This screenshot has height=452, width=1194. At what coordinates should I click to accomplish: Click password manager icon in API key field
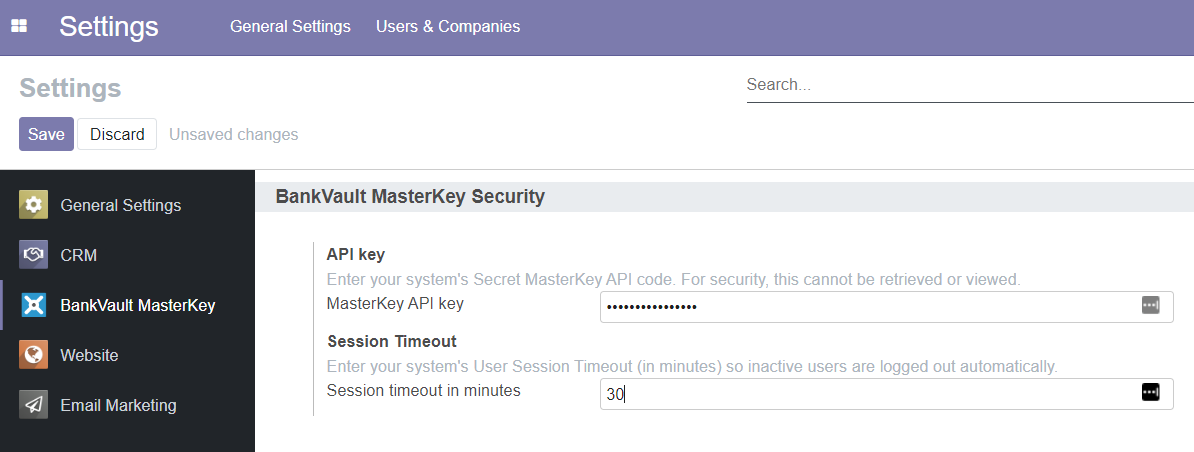pos(1150,306)
